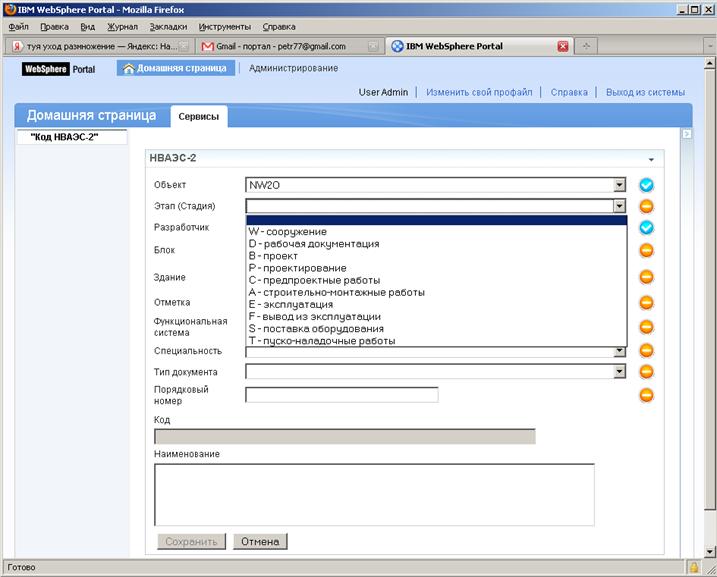The height and width of the screenshot is (577, 717).
Task: Open the new tab button in Firefox
Action: pos(586,46)
